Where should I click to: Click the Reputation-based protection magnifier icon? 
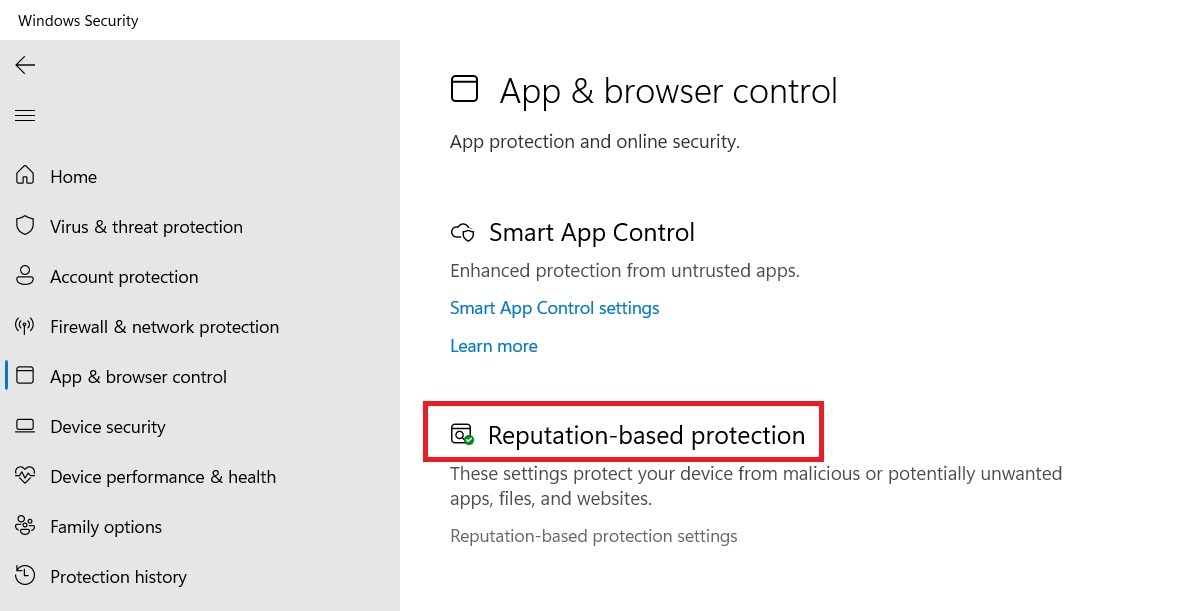coord(460,435)
